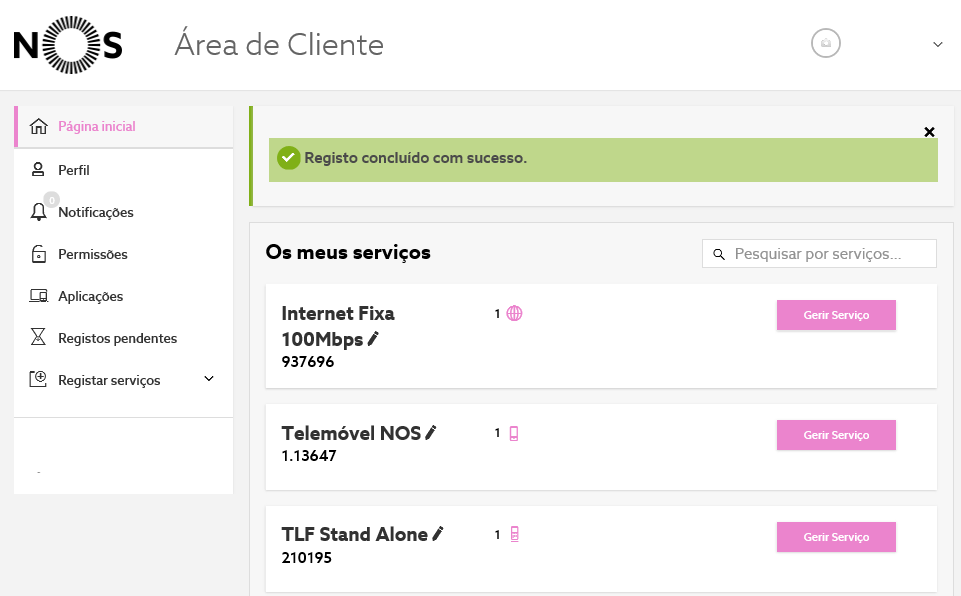Viewport: 961px width, 596px height.
Task: Click the Permissões padlock icon
Action: click(x=39, y=254)
